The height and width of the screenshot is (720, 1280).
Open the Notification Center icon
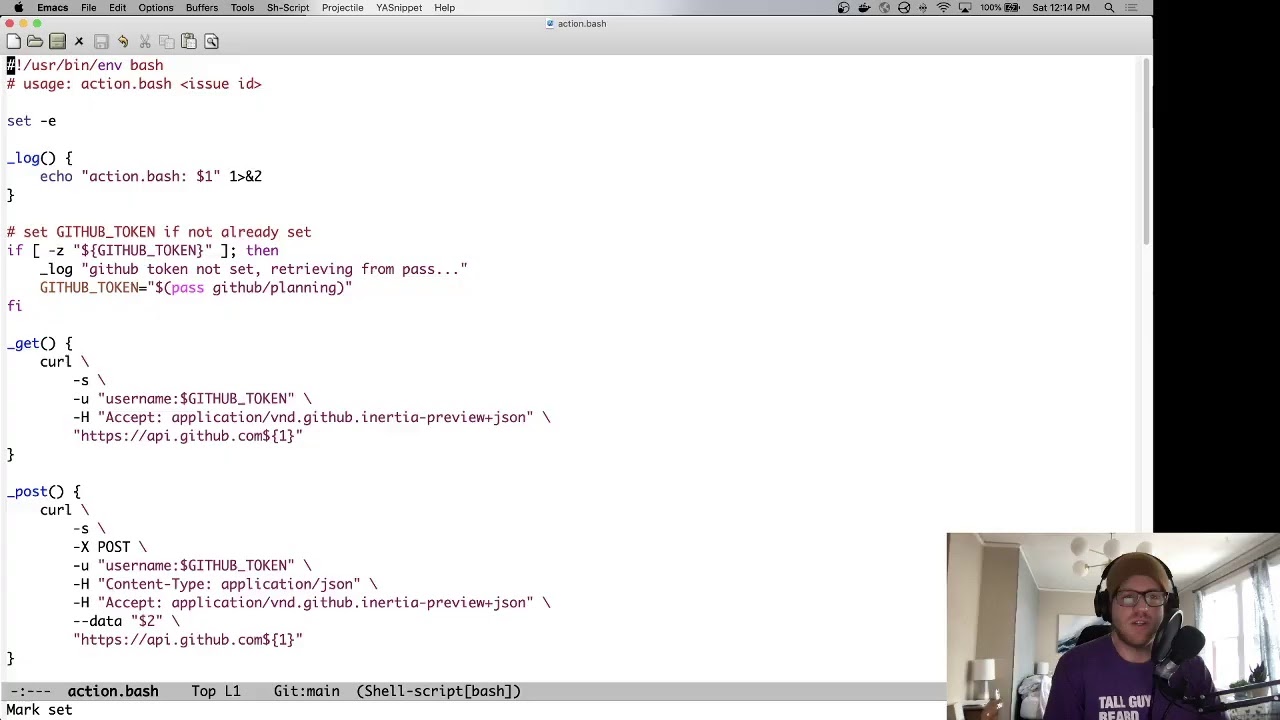[x=1132, y=8]
